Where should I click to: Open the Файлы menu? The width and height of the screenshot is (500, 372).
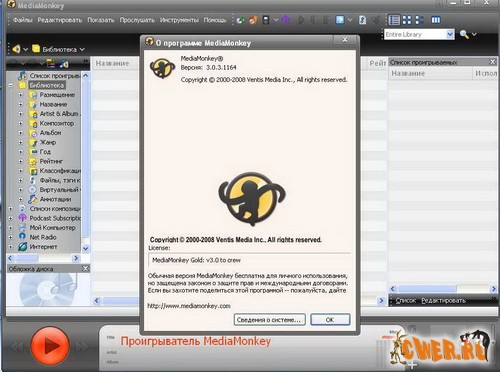[23, 20]
